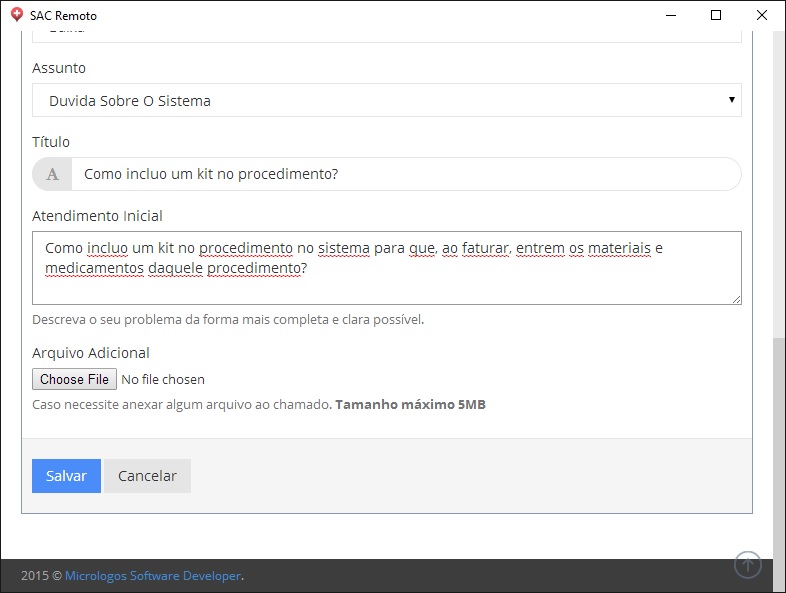Open the Assunto dropdown list
The image size is (786, 593).
pyautogui.click(x=386, y=101)
